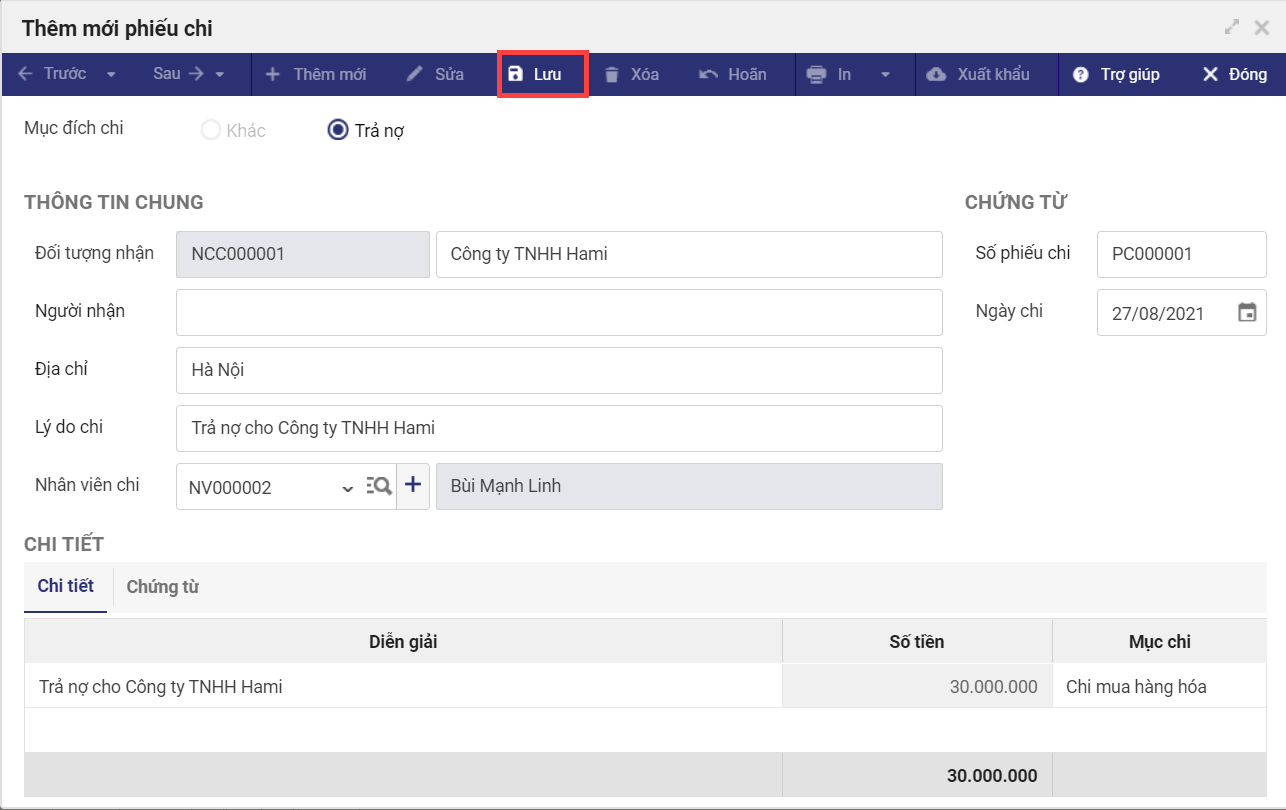Open the Trước dropdown arrow

(111, 75)
